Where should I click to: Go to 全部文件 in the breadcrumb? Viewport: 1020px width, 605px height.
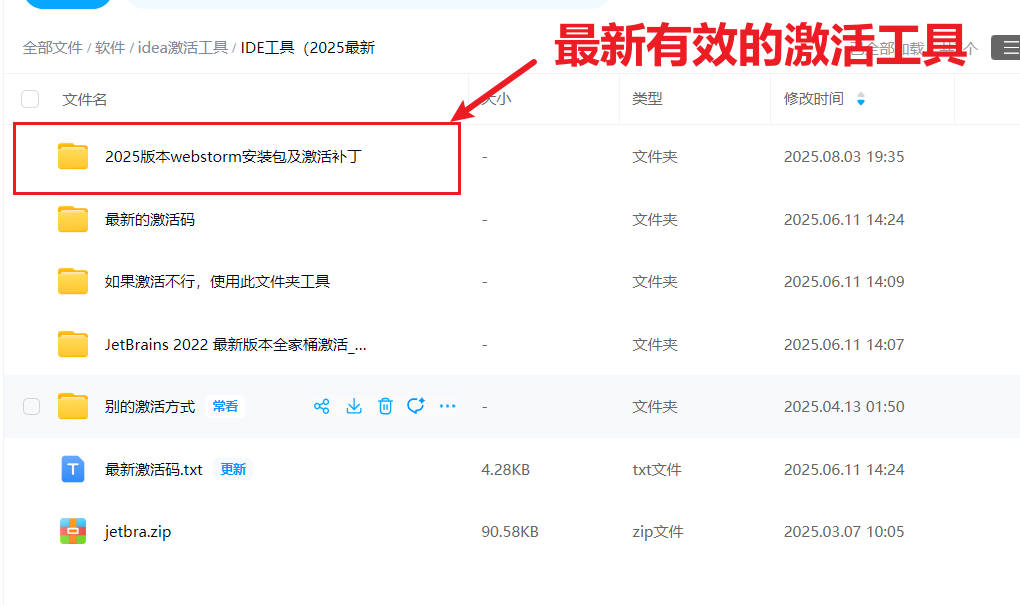(52, 47)
